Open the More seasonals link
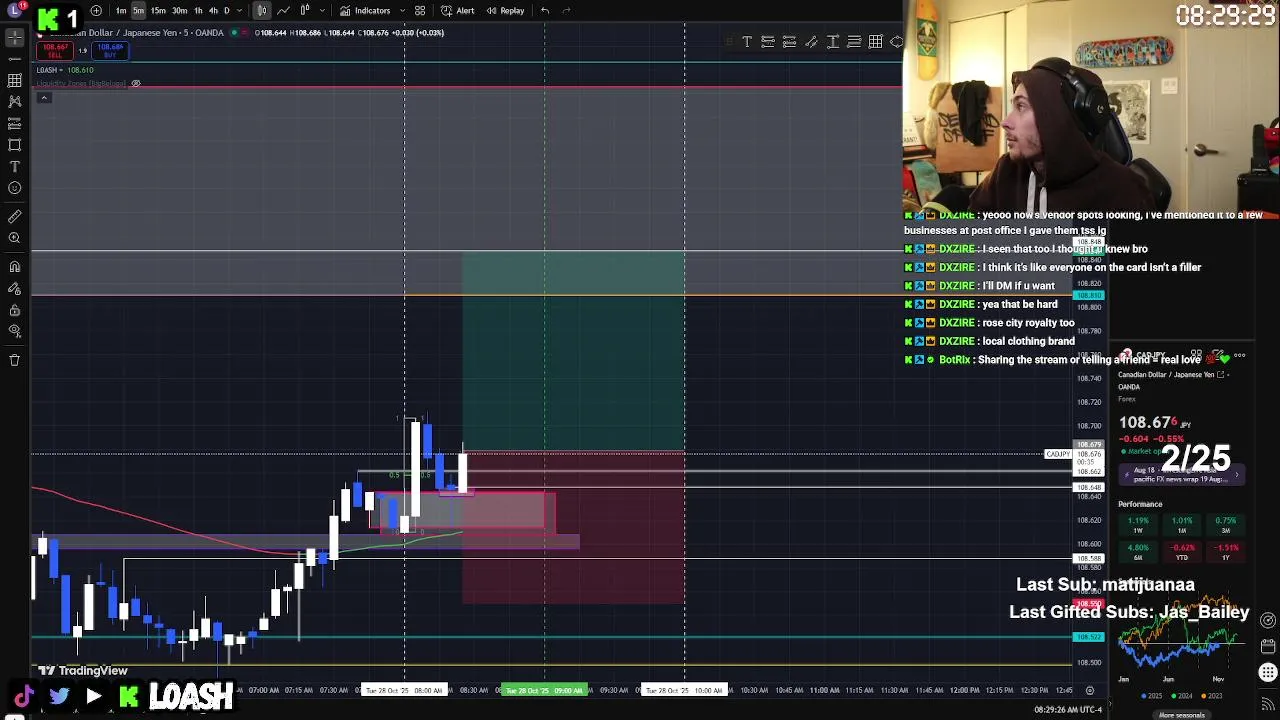 click(x=1181, y=715)
